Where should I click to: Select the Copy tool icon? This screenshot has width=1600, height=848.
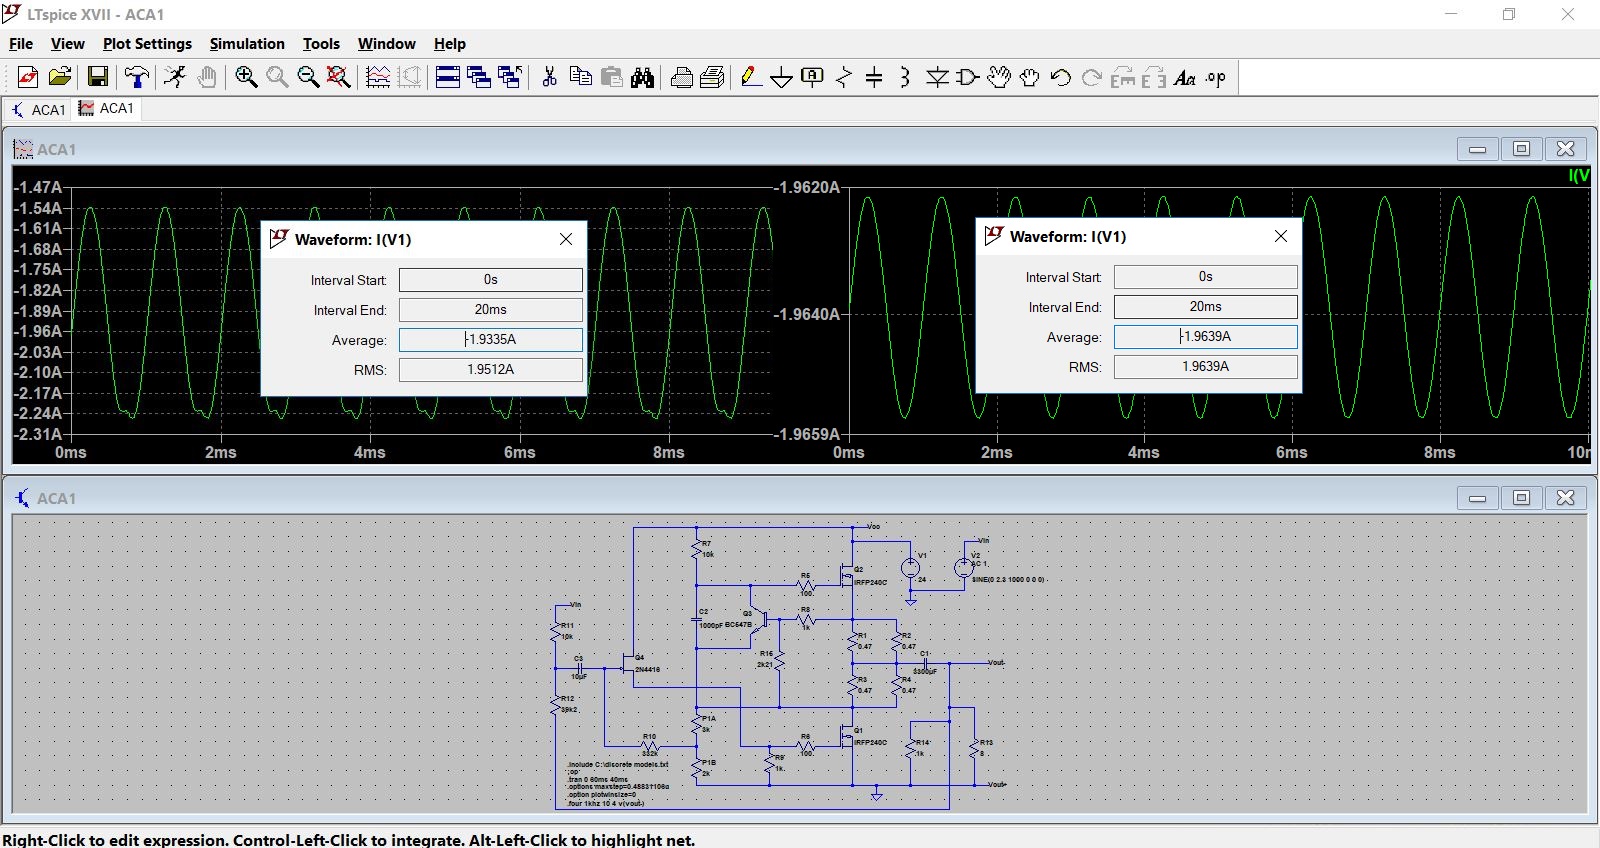tap(580, 77)
